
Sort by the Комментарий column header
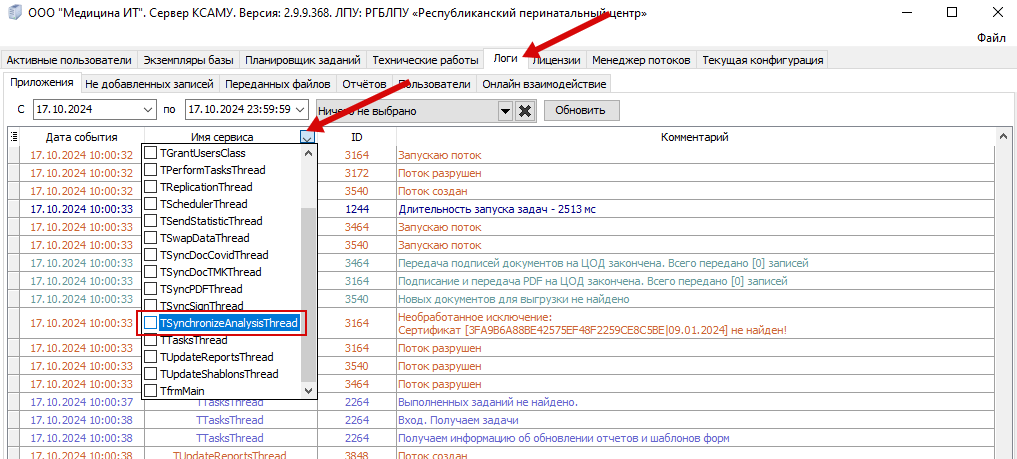tap(695, 137)
